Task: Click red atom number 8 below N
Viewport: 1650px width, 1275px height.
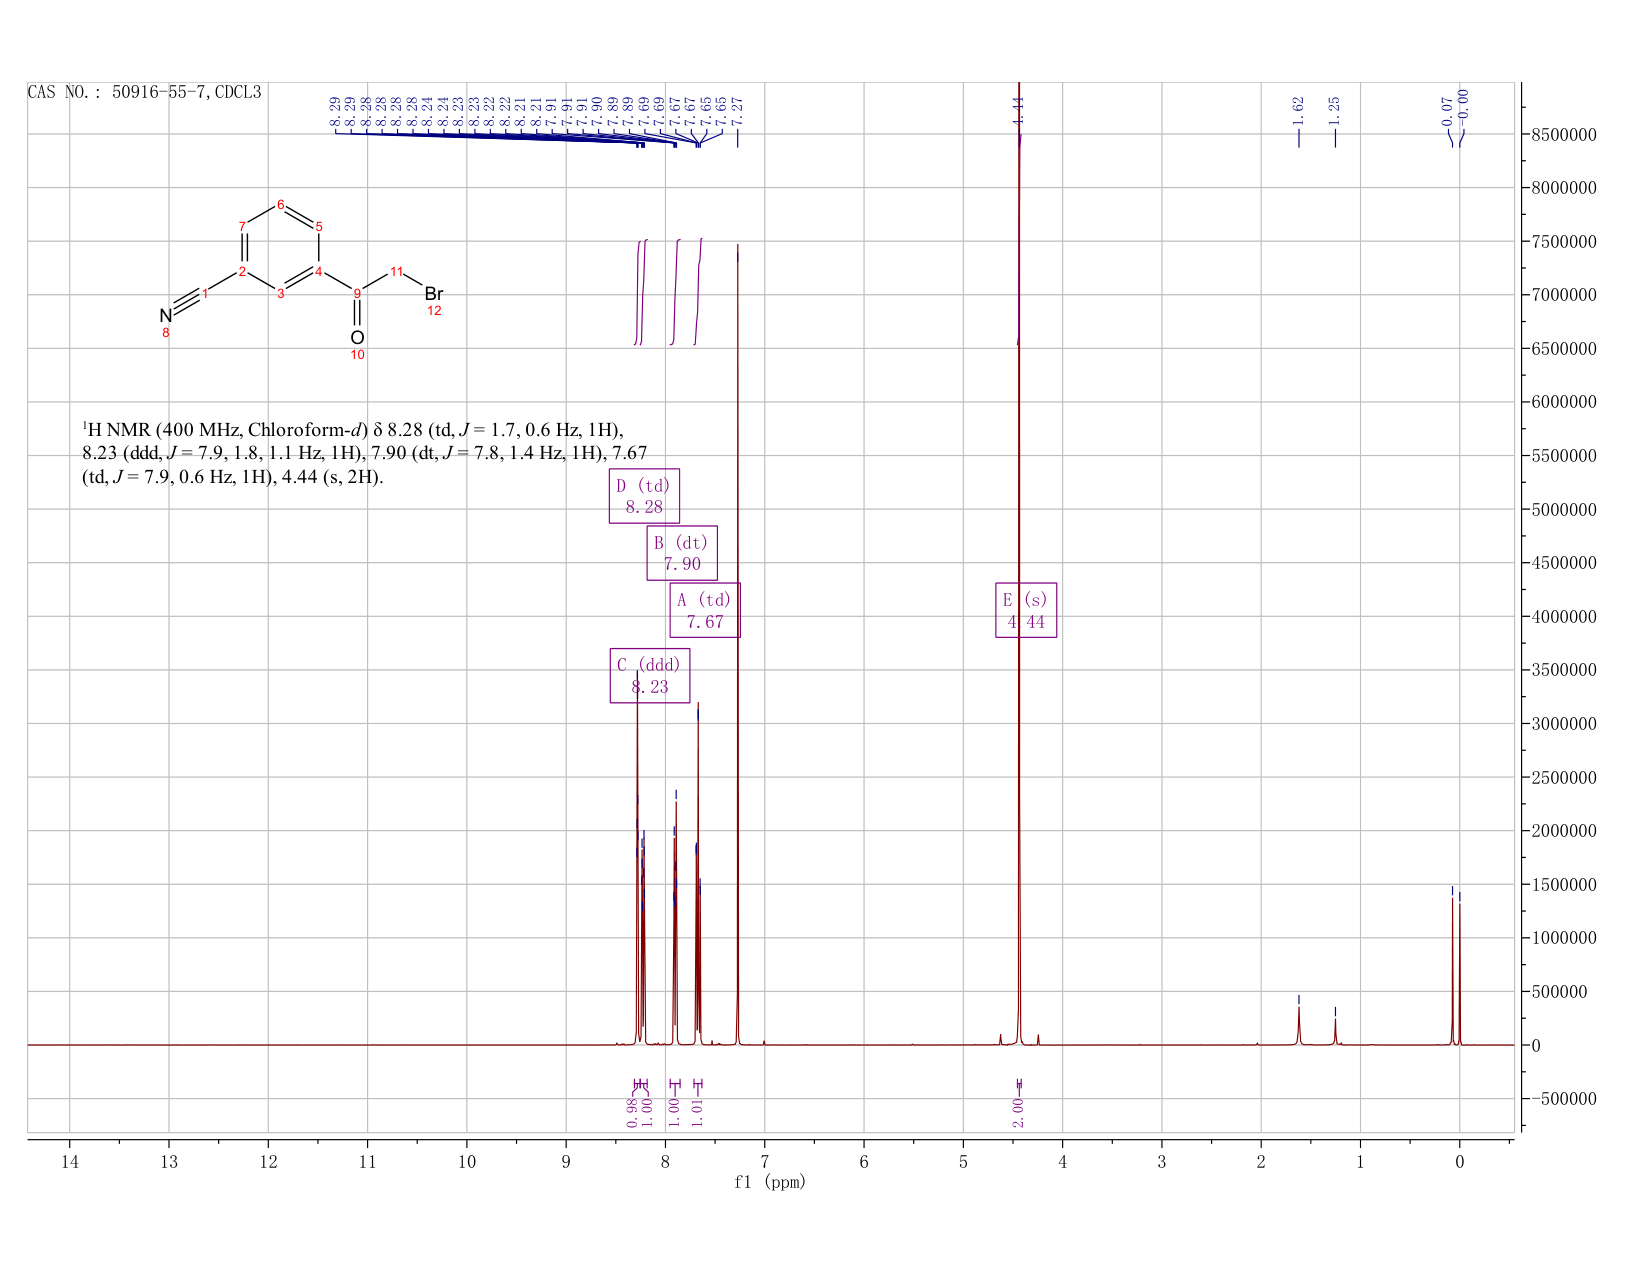Action: pos(166,332)
